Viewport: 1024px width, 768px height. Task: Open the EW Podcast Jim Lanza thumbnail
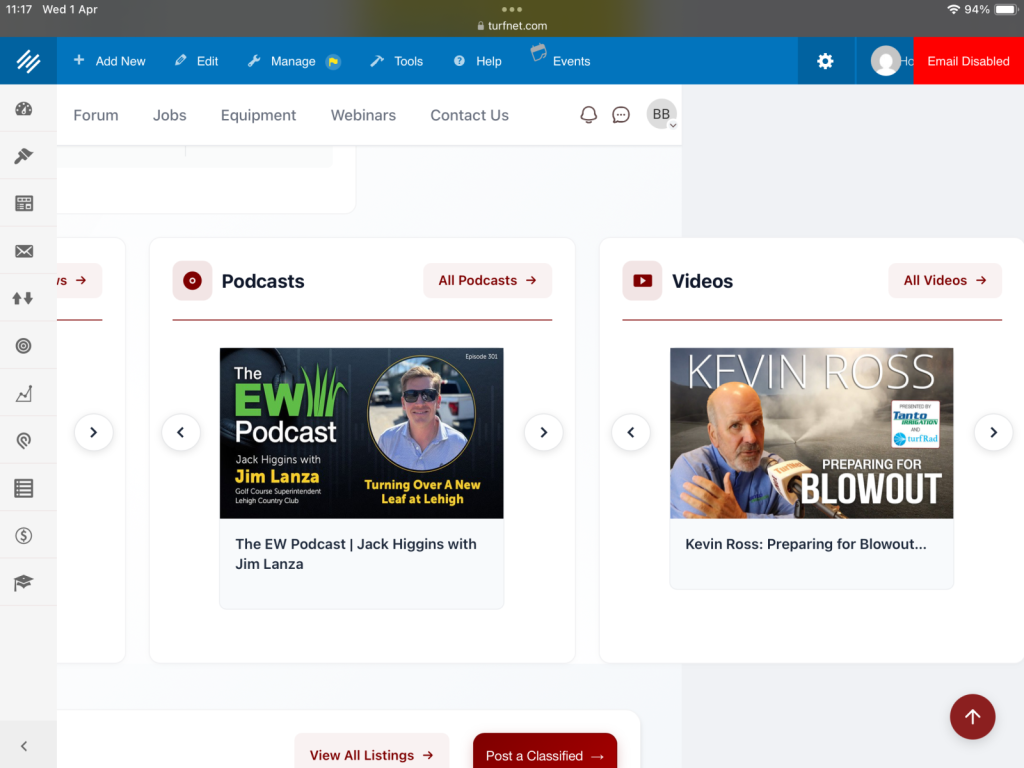click(361, 433)
